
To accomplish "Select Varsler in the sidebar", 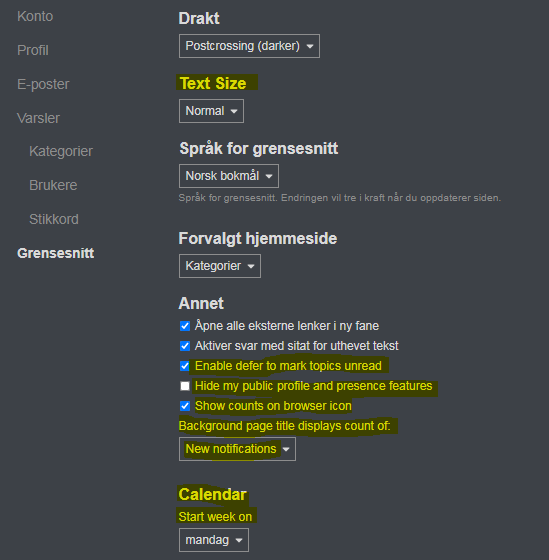I will click(38, 118).
